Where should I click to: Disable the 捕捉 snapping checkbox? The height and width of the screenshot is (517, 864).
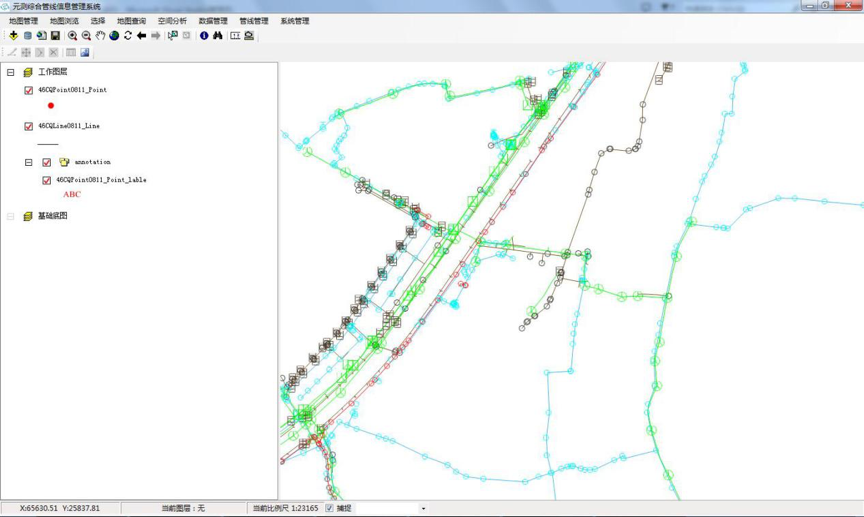[329, 508]
